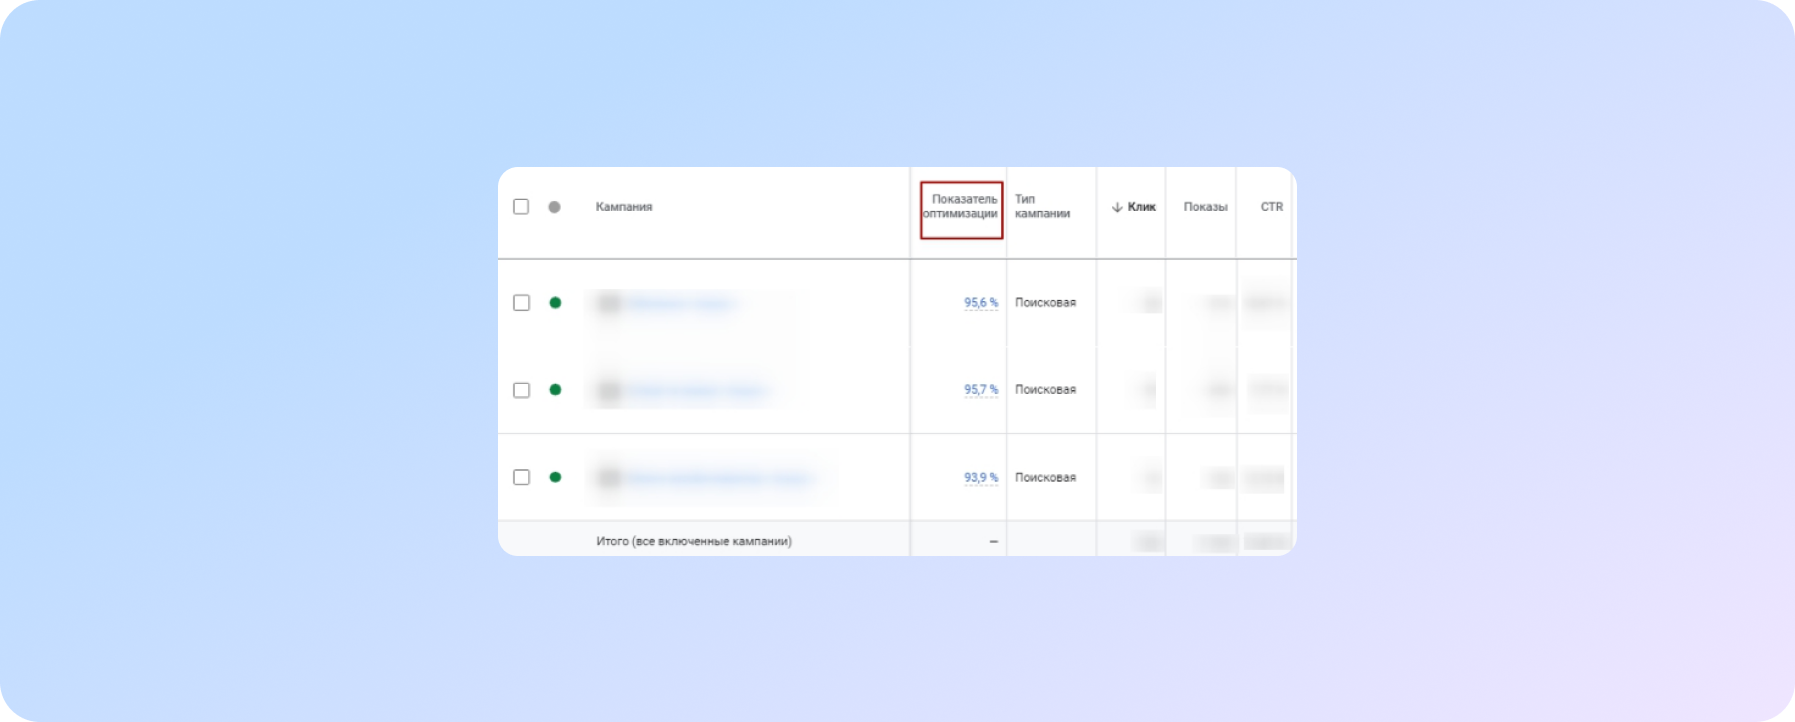This screenshot has height=722, width=1795.
Task: Click the sort arrow next to Клик
Action: click(1117, 207)
